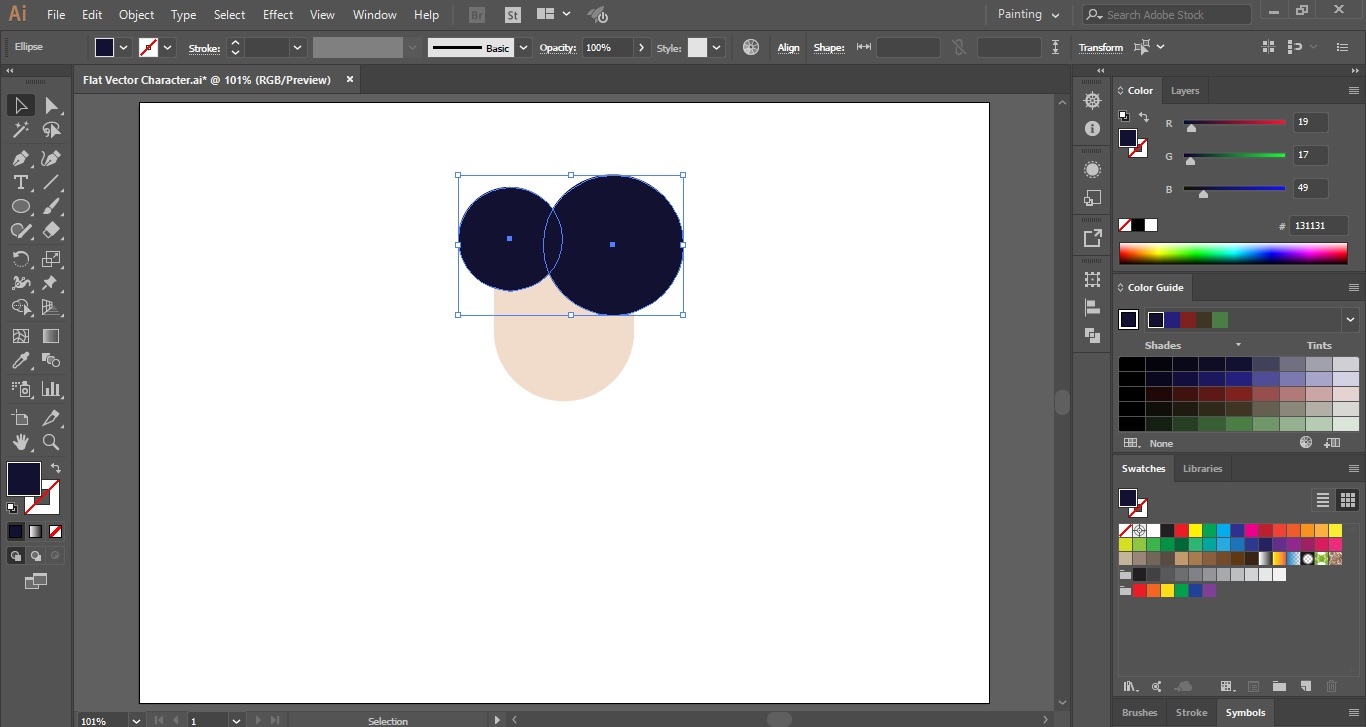Open the Brushes panel at bottom right
This screenshot has width=1366, height=727.
coord(1140,712)
